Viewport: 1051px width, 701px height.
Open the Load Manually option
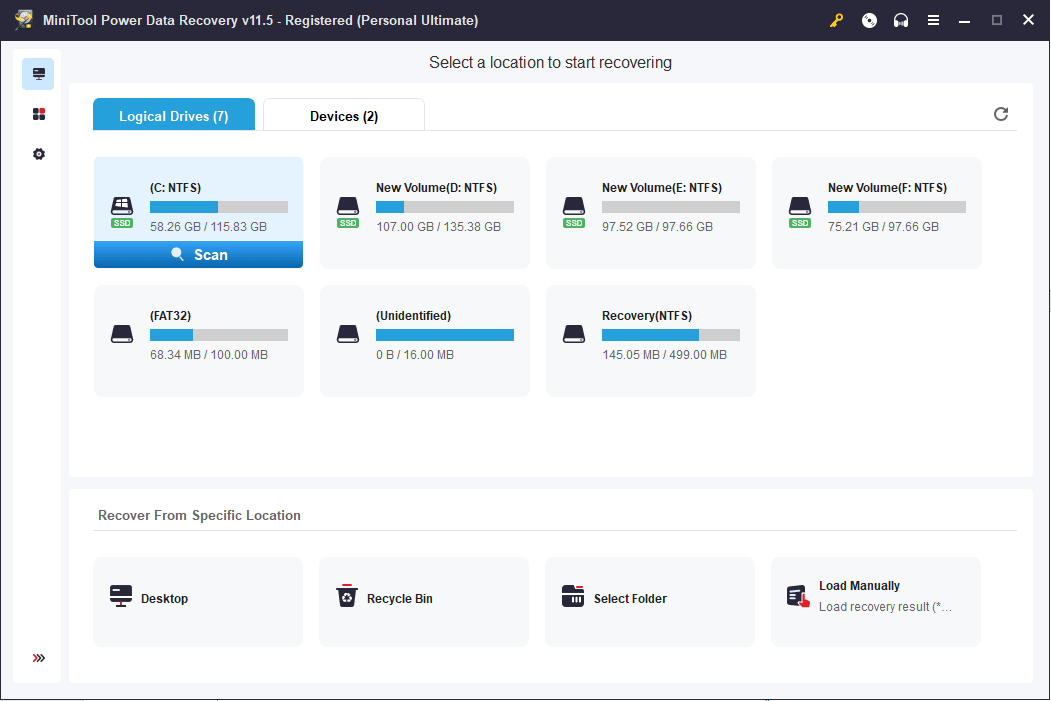point(875,602)
